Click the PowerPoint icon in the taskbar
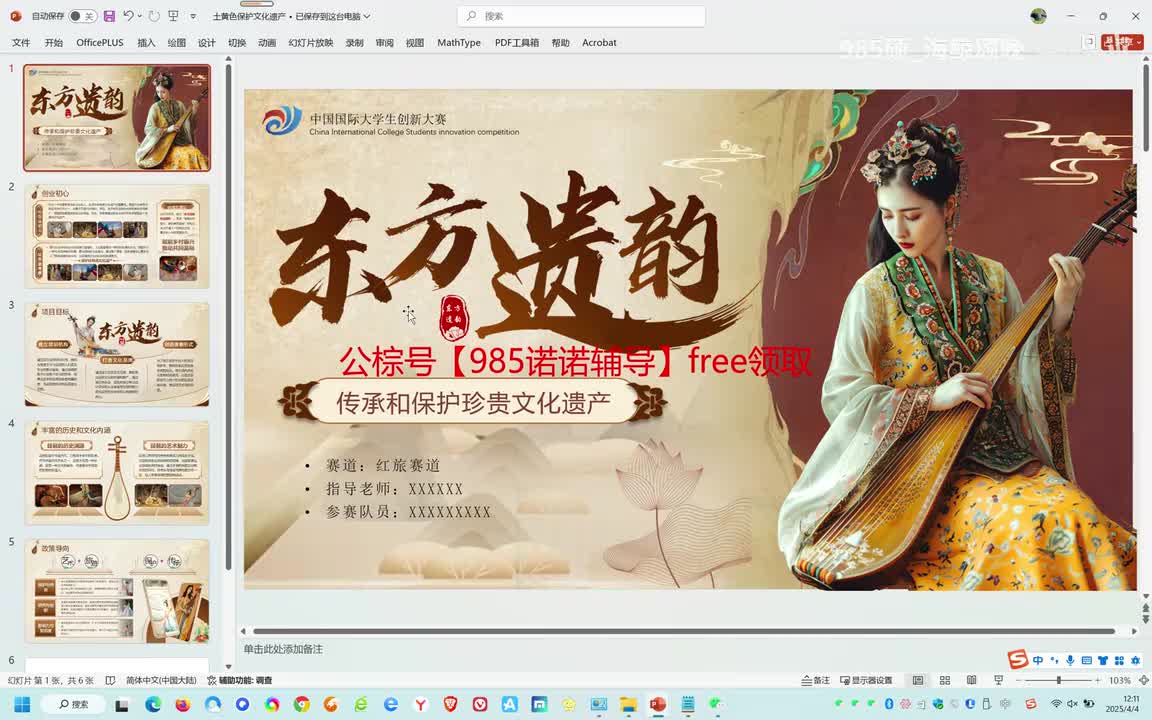 [x=658, y=704]
